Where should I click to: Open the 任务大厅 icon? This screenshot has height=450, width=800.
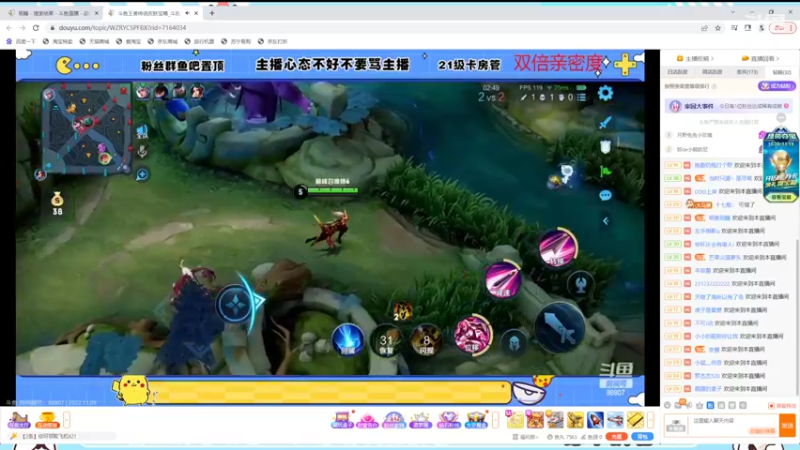18,420
